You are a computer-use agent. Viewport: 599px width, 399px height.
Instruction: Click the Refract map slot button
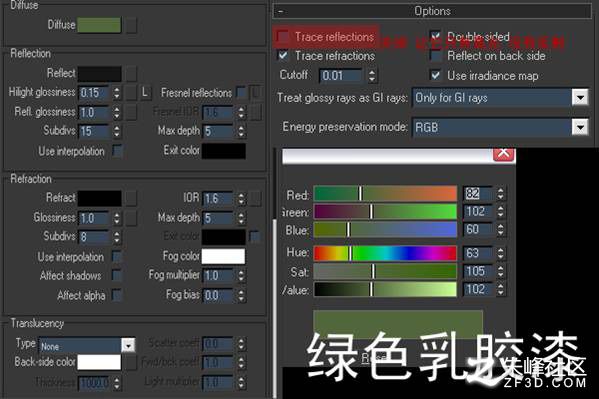[x=131, y=198]
